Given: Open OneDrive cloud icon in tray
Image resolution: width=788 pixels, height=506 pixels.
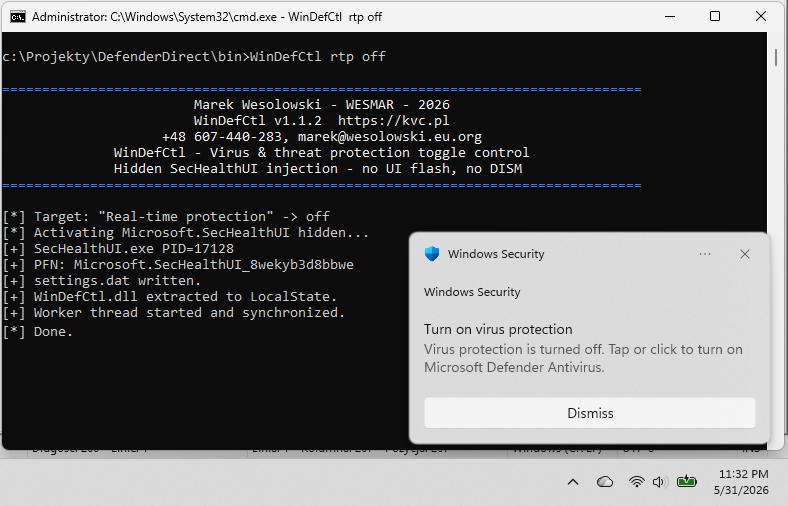Looking at the screenshot, I should click(605, 482).
